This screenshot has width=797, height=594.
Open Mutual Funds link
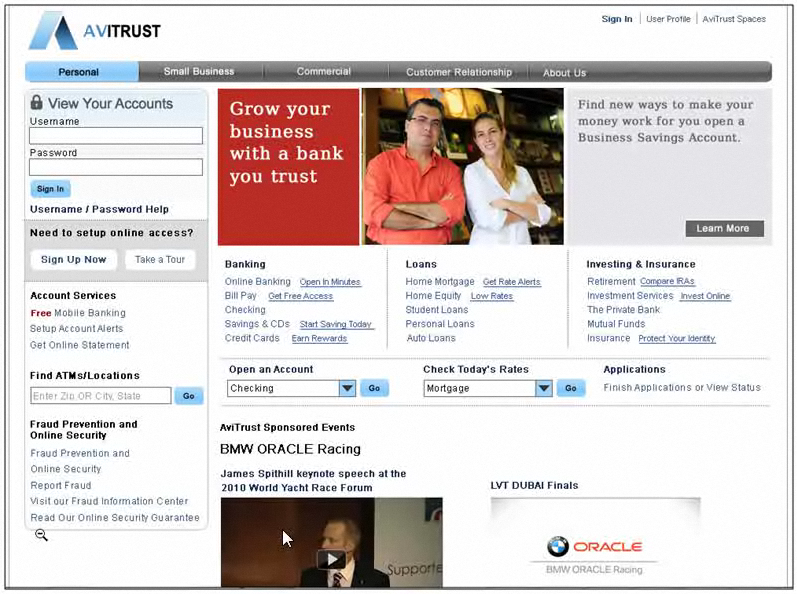coord(616,324)
